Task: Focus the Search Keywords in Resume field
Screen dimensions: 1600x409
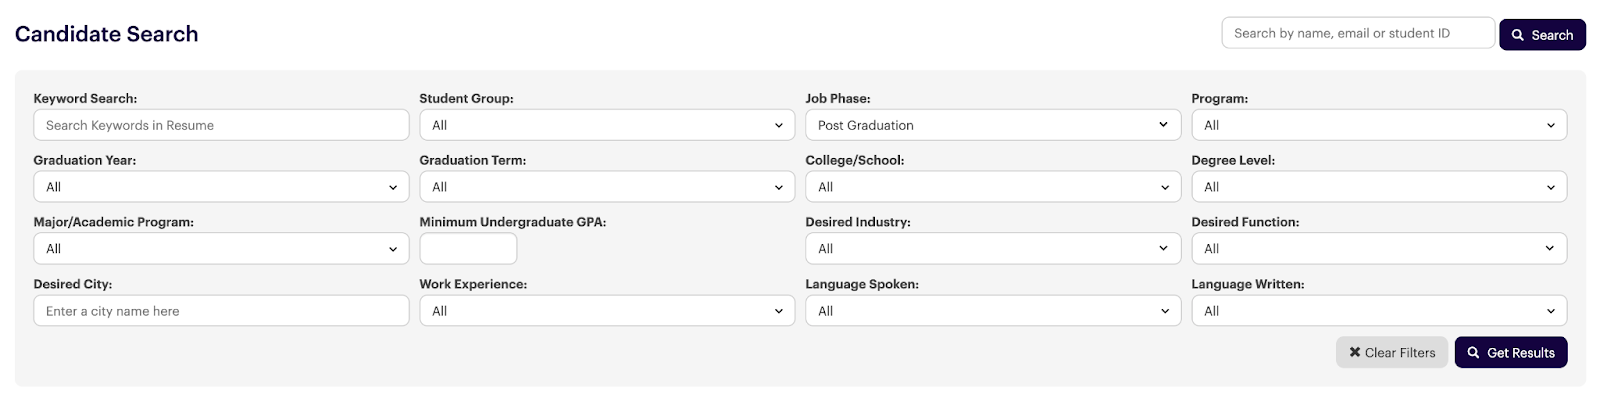Action: pos(221,125)
